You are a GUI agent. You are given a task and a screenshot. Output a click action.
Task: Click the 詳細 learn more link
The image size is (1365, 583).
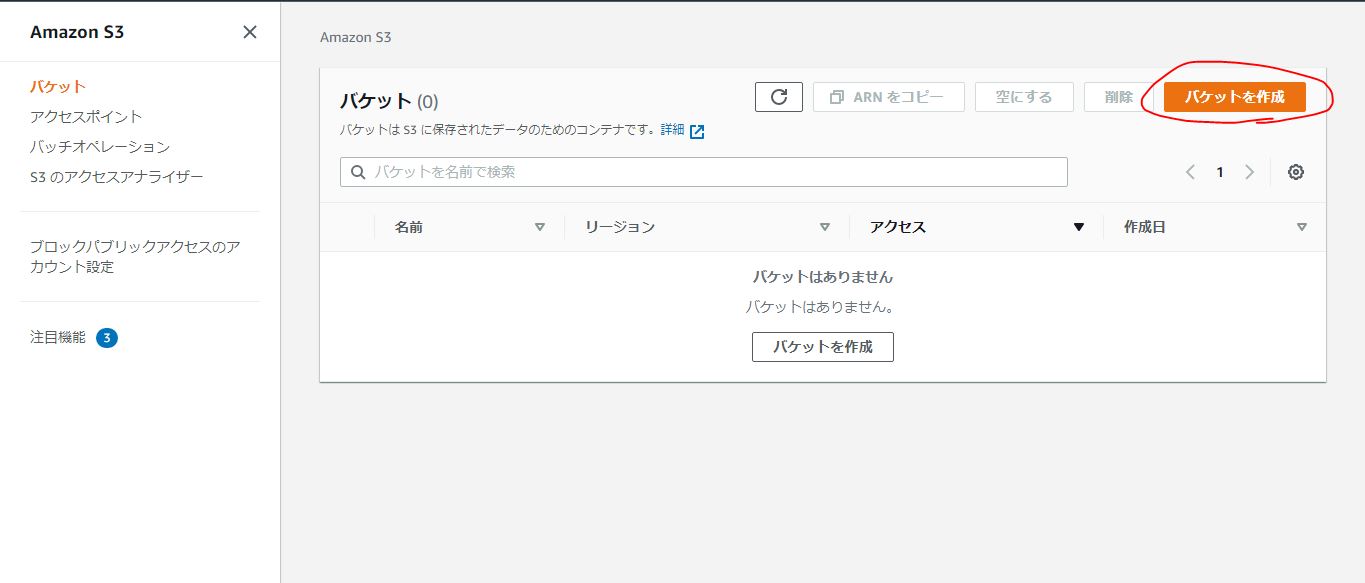point(672,130)
